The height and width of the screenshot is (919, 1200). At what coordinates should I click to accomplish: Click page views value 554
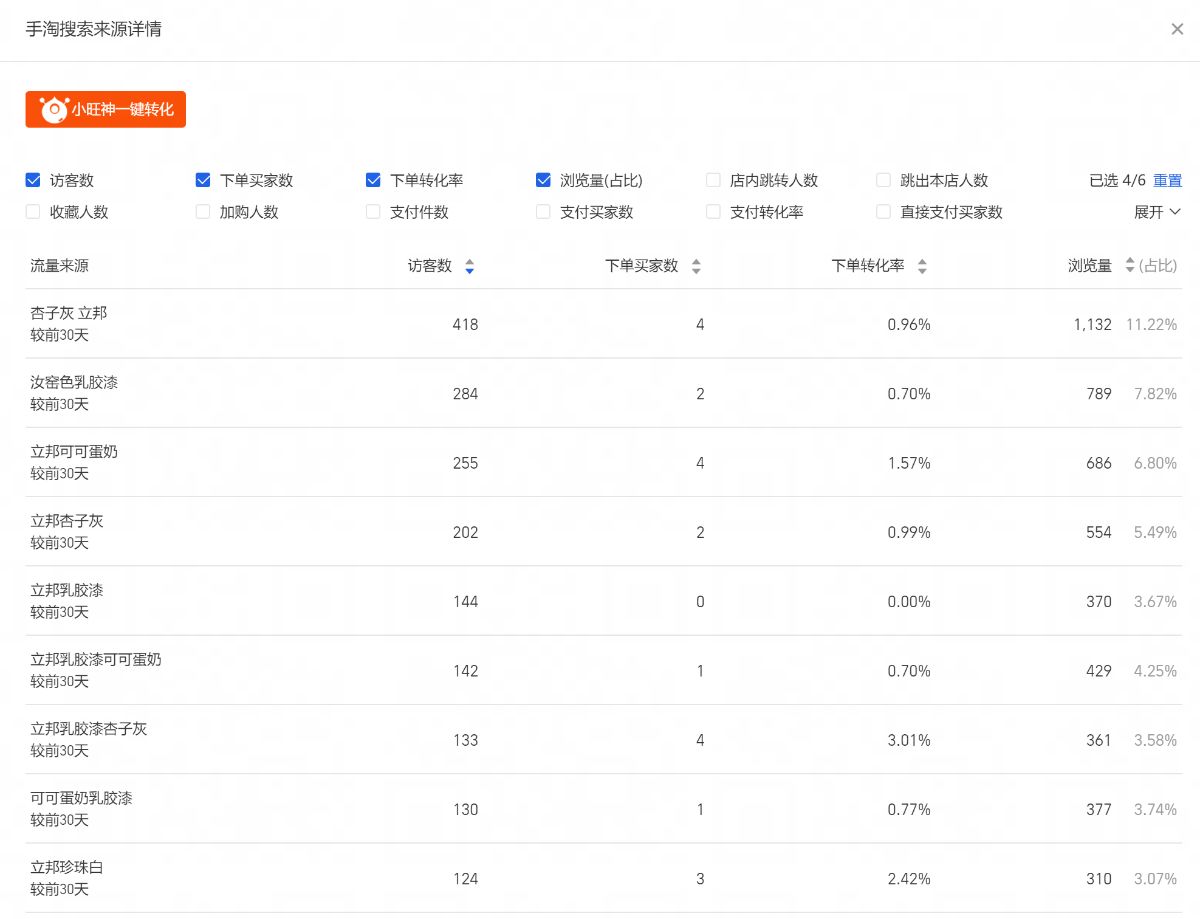pos(1099,532)
